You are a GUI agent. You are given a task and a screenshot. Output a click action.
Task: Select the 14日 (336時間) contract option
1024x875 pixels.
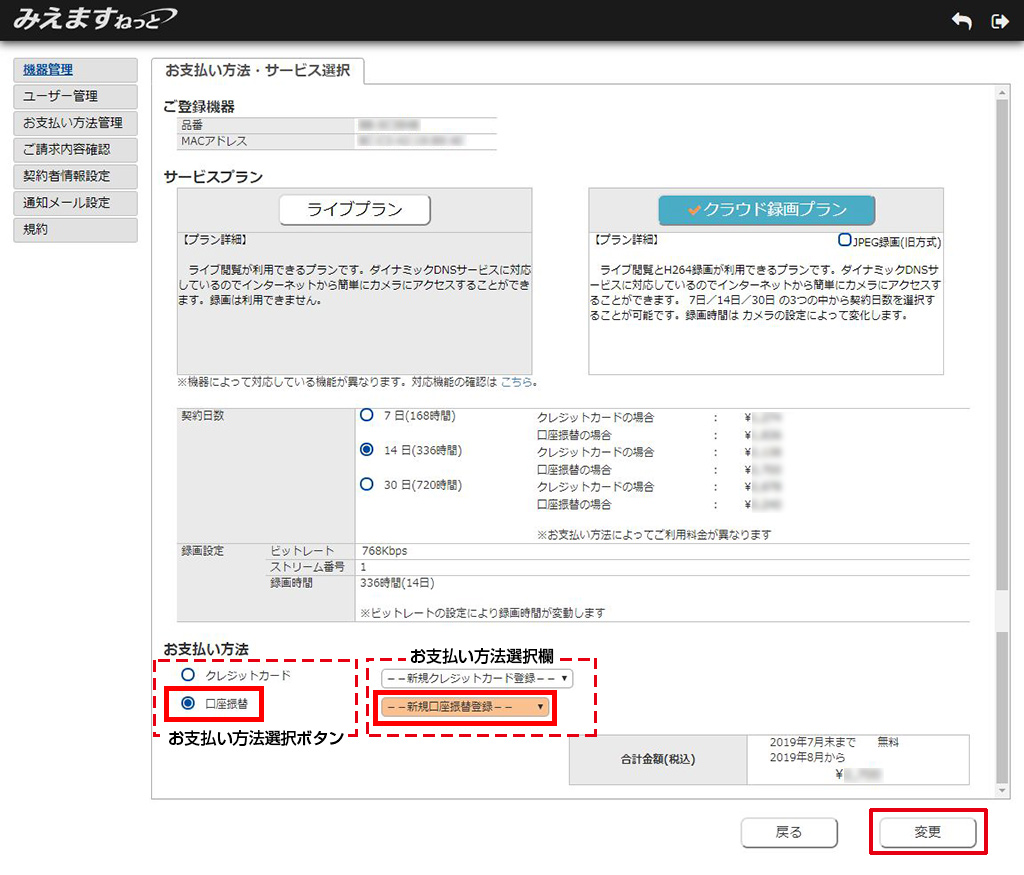coord(367,450)
